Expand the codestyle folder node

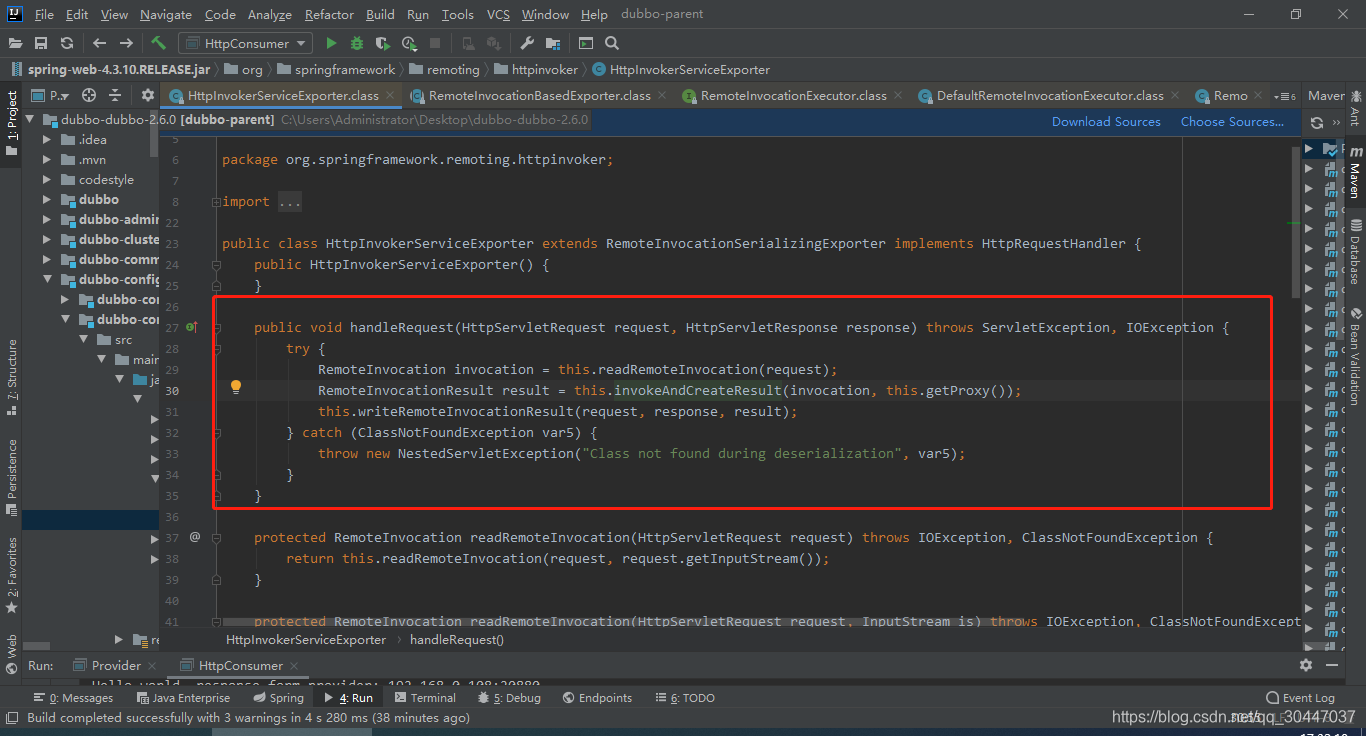pyautogui.click(x=47, y=179)
